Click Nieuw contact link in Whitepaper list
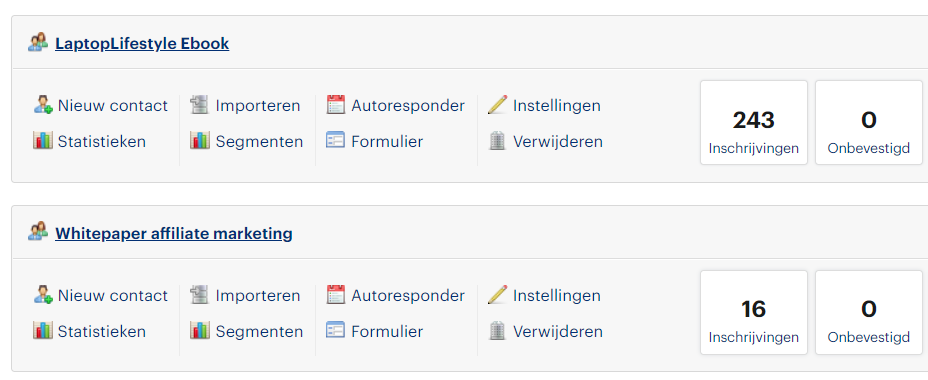This screenshot has width=928, height=380. pos(112,295)
